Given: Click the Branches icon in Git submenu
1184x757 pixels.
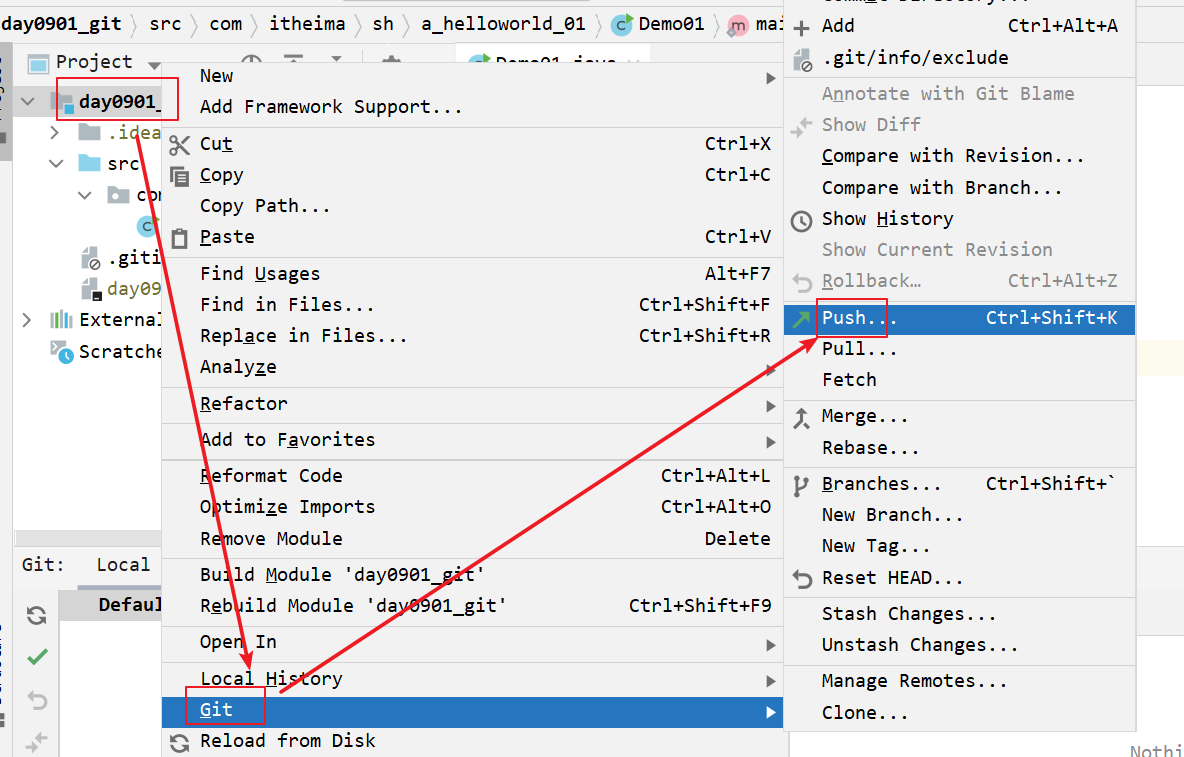Looking at the screenshot, I should (x=802, y=485).
